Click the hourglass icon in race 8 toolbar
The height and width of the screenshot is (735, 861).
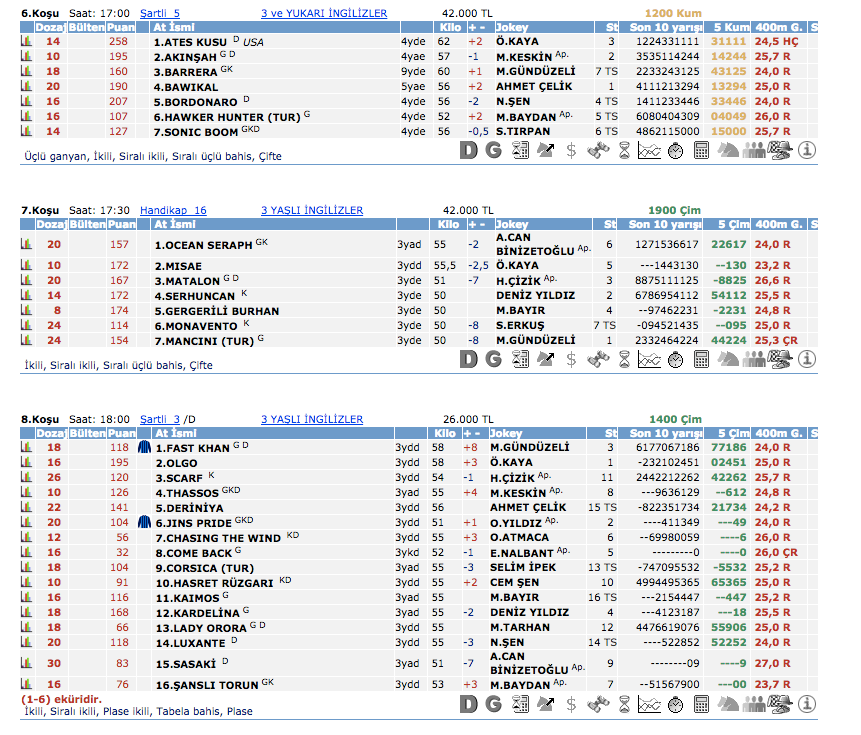[624, 704]
